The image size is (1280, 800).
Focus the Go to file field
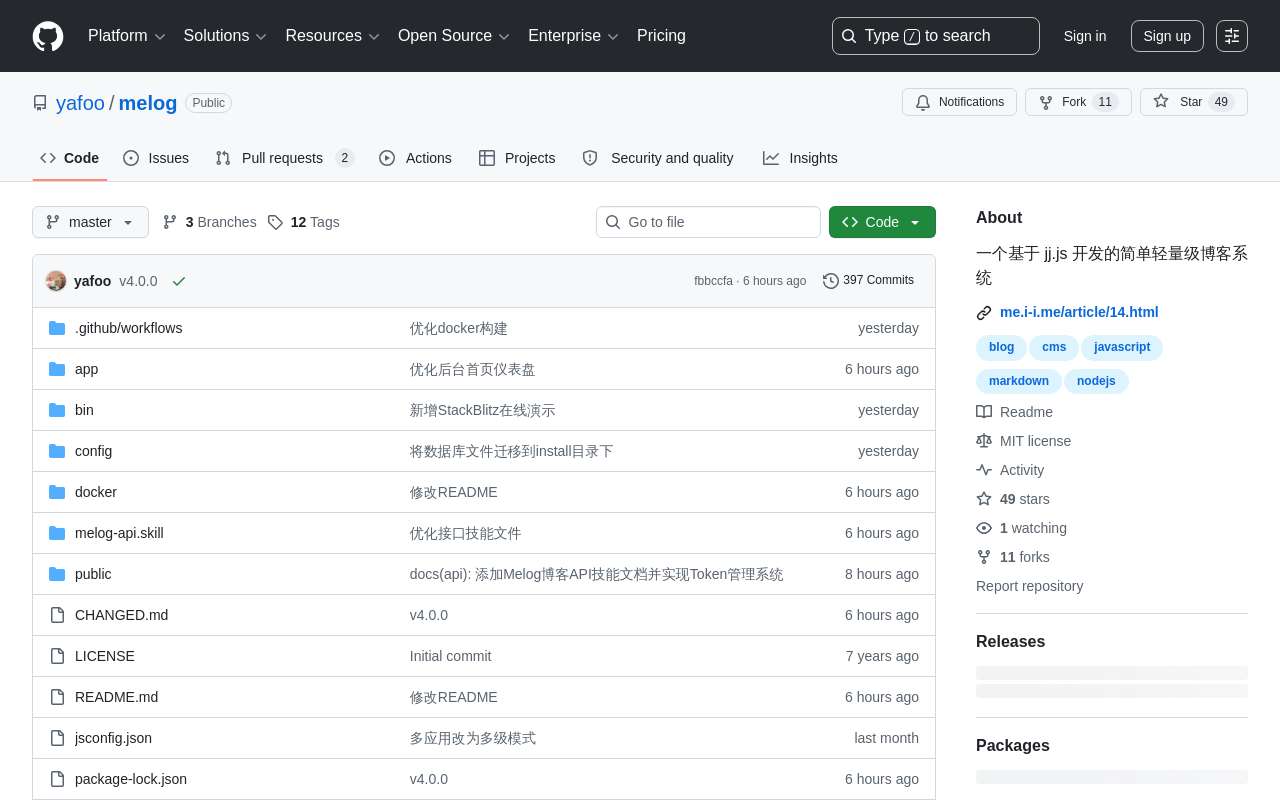pos(708,222)
